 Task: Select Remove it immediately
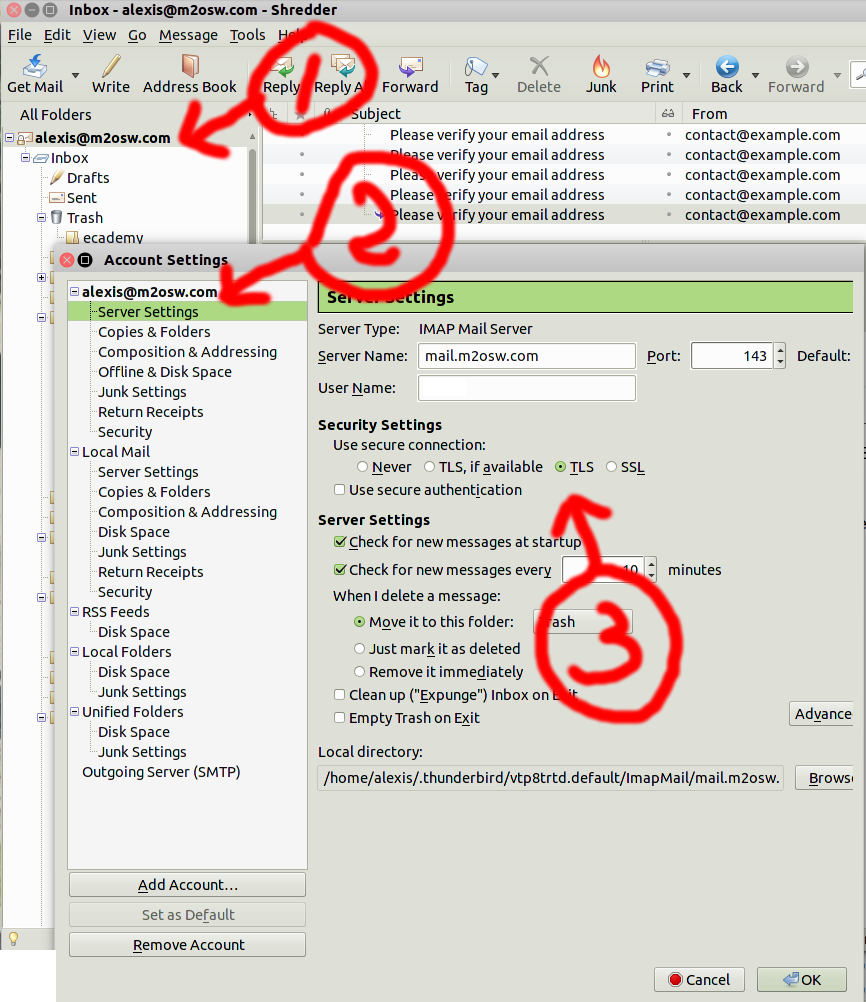point(359,672)
